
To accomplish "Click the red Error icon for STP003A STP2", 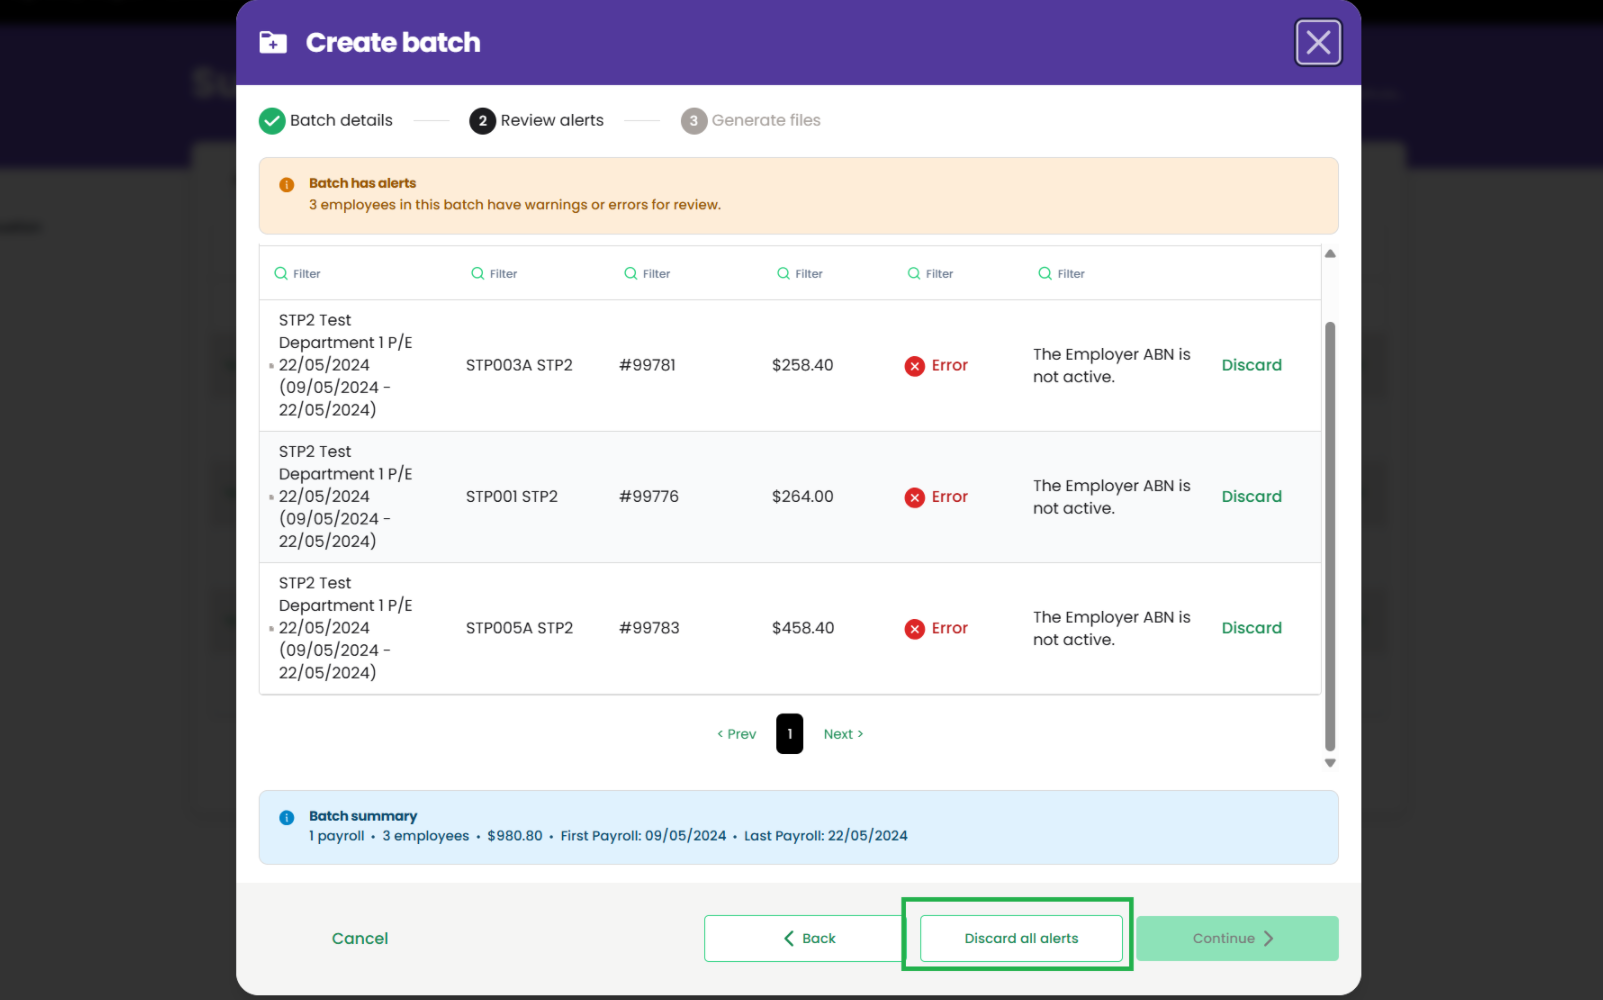I will click(x=915, y=366).
